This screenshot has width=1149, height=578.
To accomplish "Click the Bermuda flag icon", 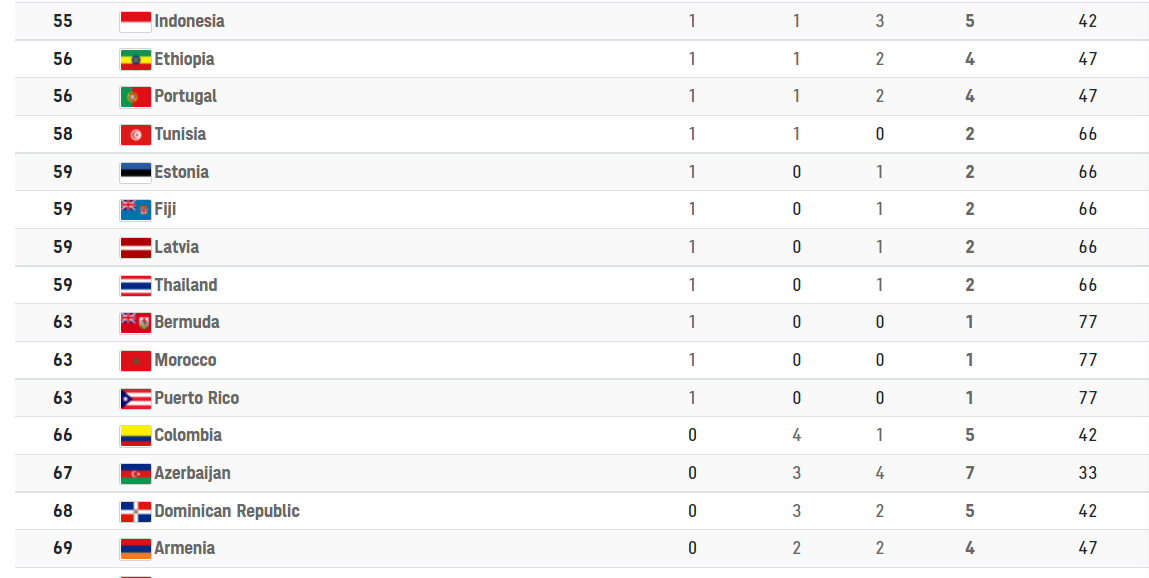I will pos(136,322).
